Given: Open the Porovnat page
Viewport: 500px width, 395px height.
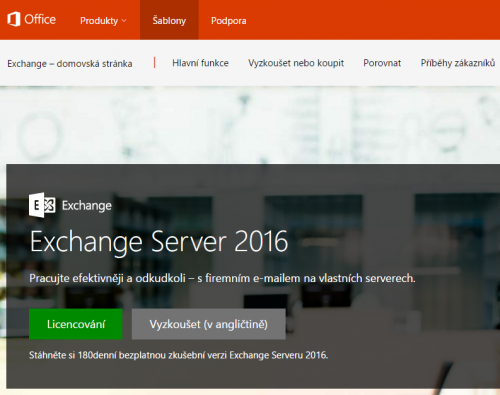Looking at the screenshot, I should pyautogui.click(x=382, y=63).
